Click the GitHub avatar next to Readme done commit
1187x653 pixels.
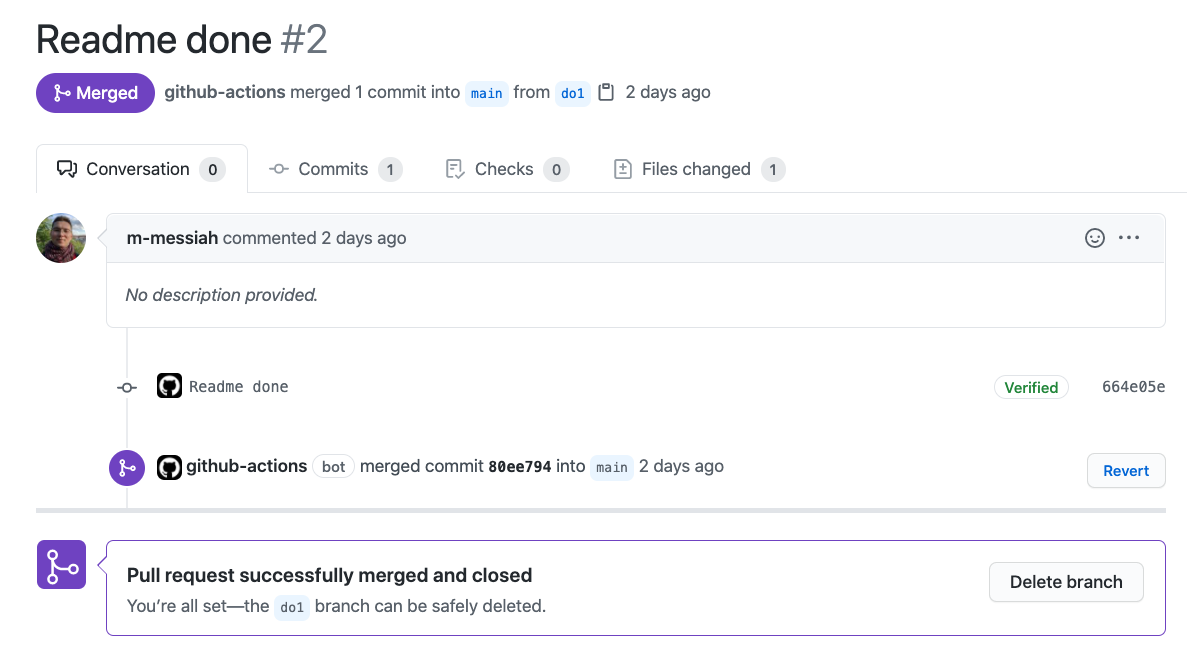click(x=169, y=386)
